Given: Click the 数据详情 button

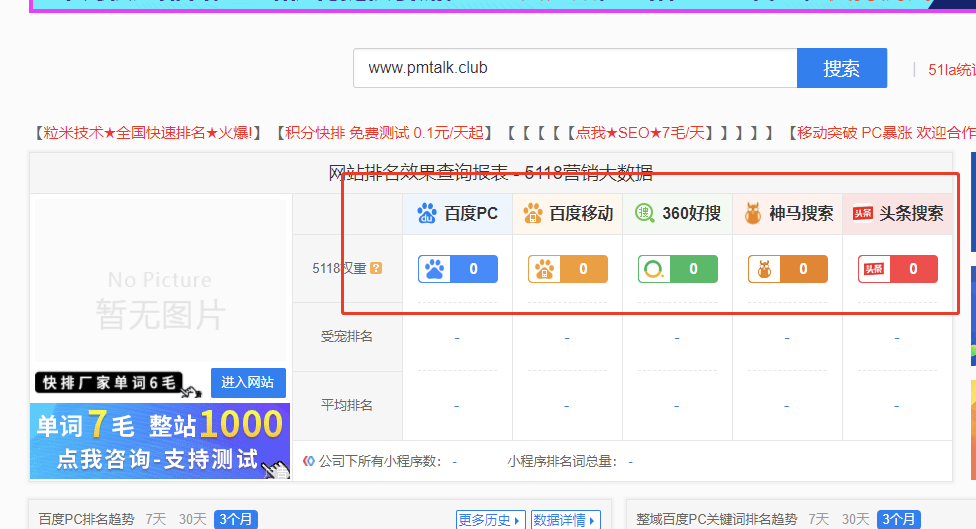Looking at the screenshot, I should coord(565,520).
